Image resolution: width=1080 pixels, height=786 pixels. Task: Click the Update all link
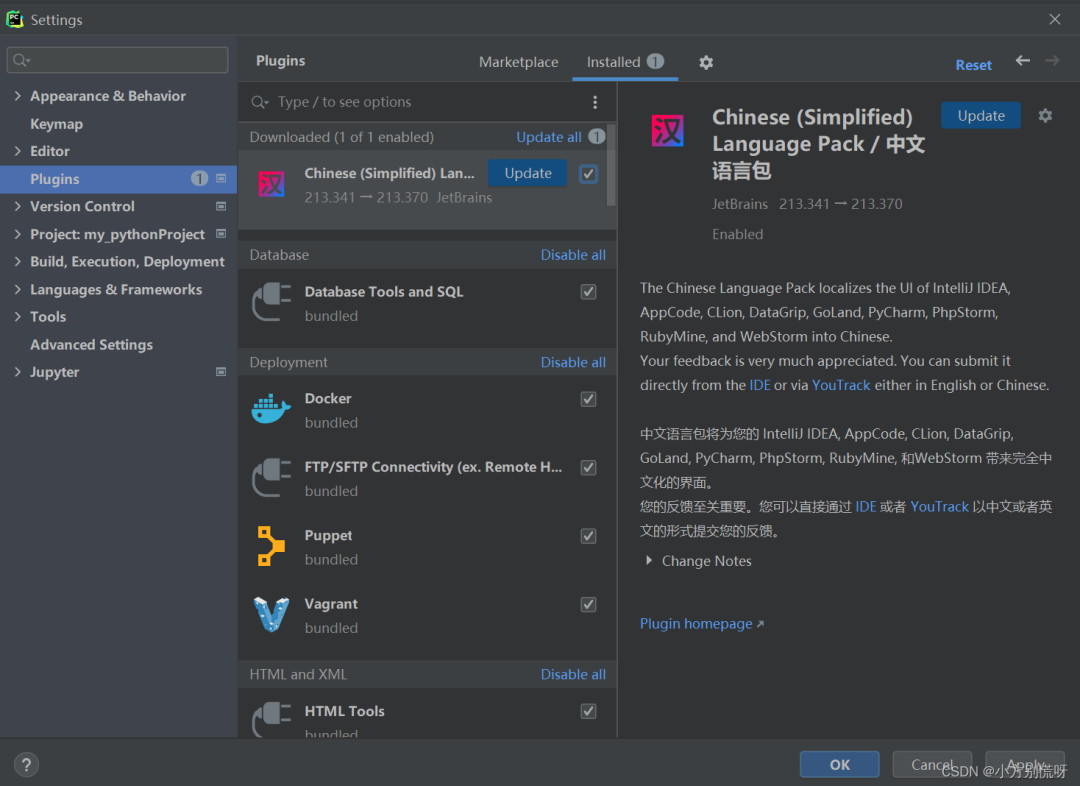point(549,137)
